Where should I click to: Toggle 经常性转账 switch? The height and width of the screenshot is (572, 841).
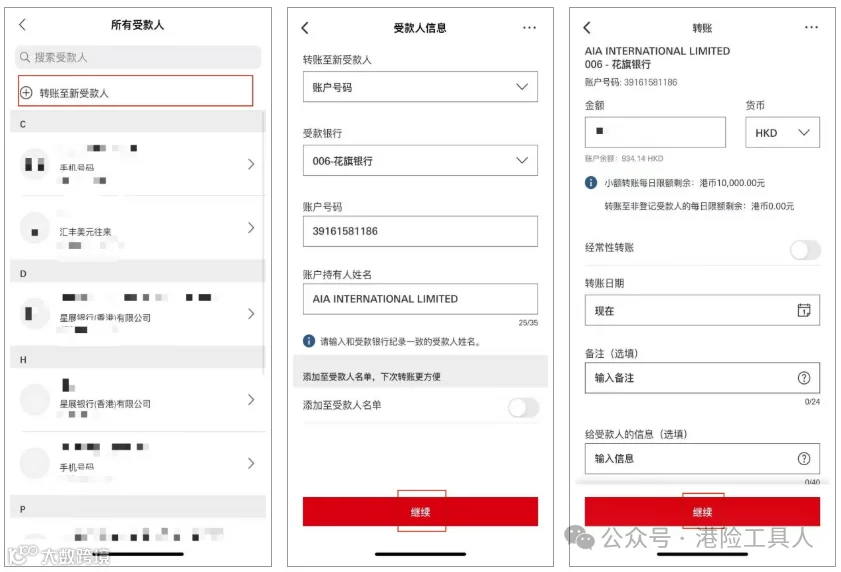(805, 250)
